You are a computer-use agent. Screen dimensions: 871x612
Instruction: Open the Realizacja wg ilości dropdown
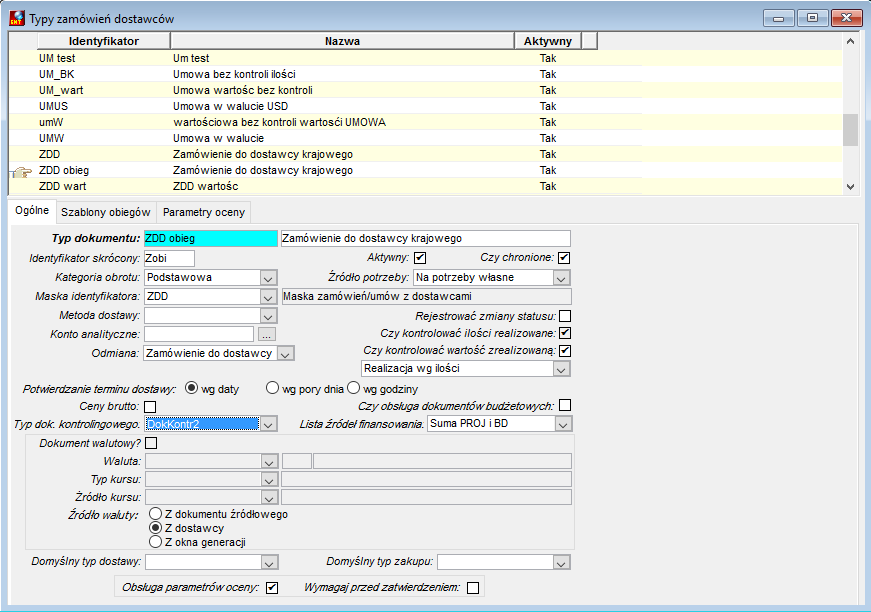(561, 369)
